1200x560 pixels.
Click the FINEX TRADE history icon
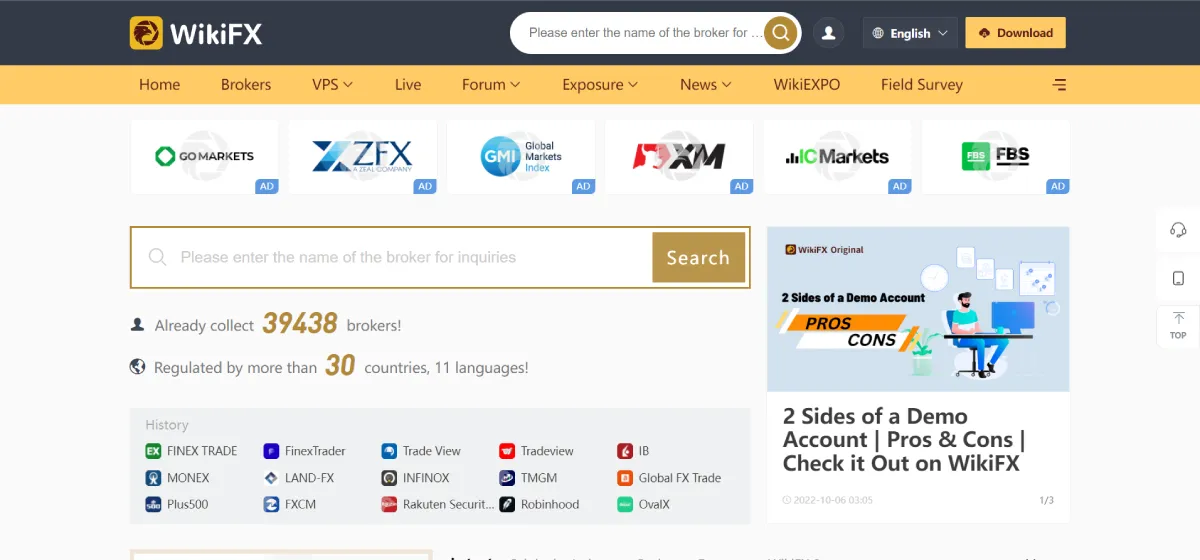(153, 451)
